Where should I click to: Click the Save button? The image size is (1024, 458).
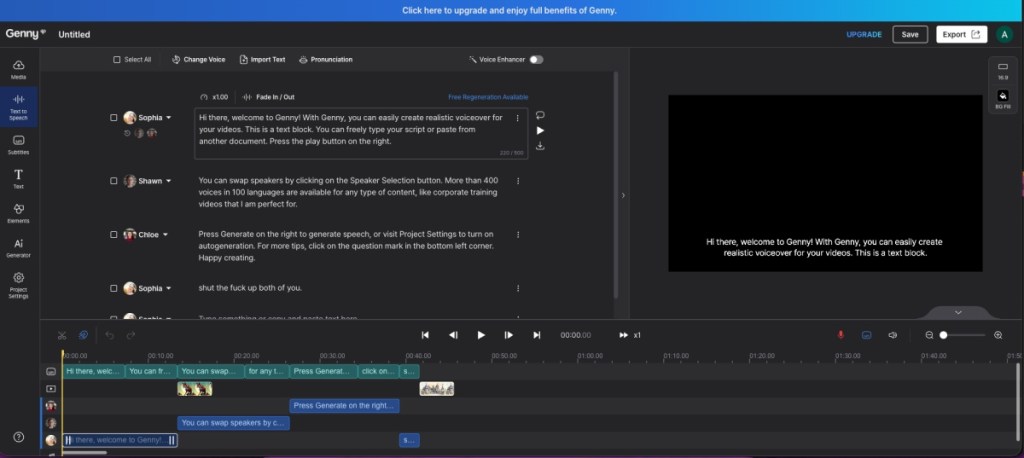coord(910,35)
